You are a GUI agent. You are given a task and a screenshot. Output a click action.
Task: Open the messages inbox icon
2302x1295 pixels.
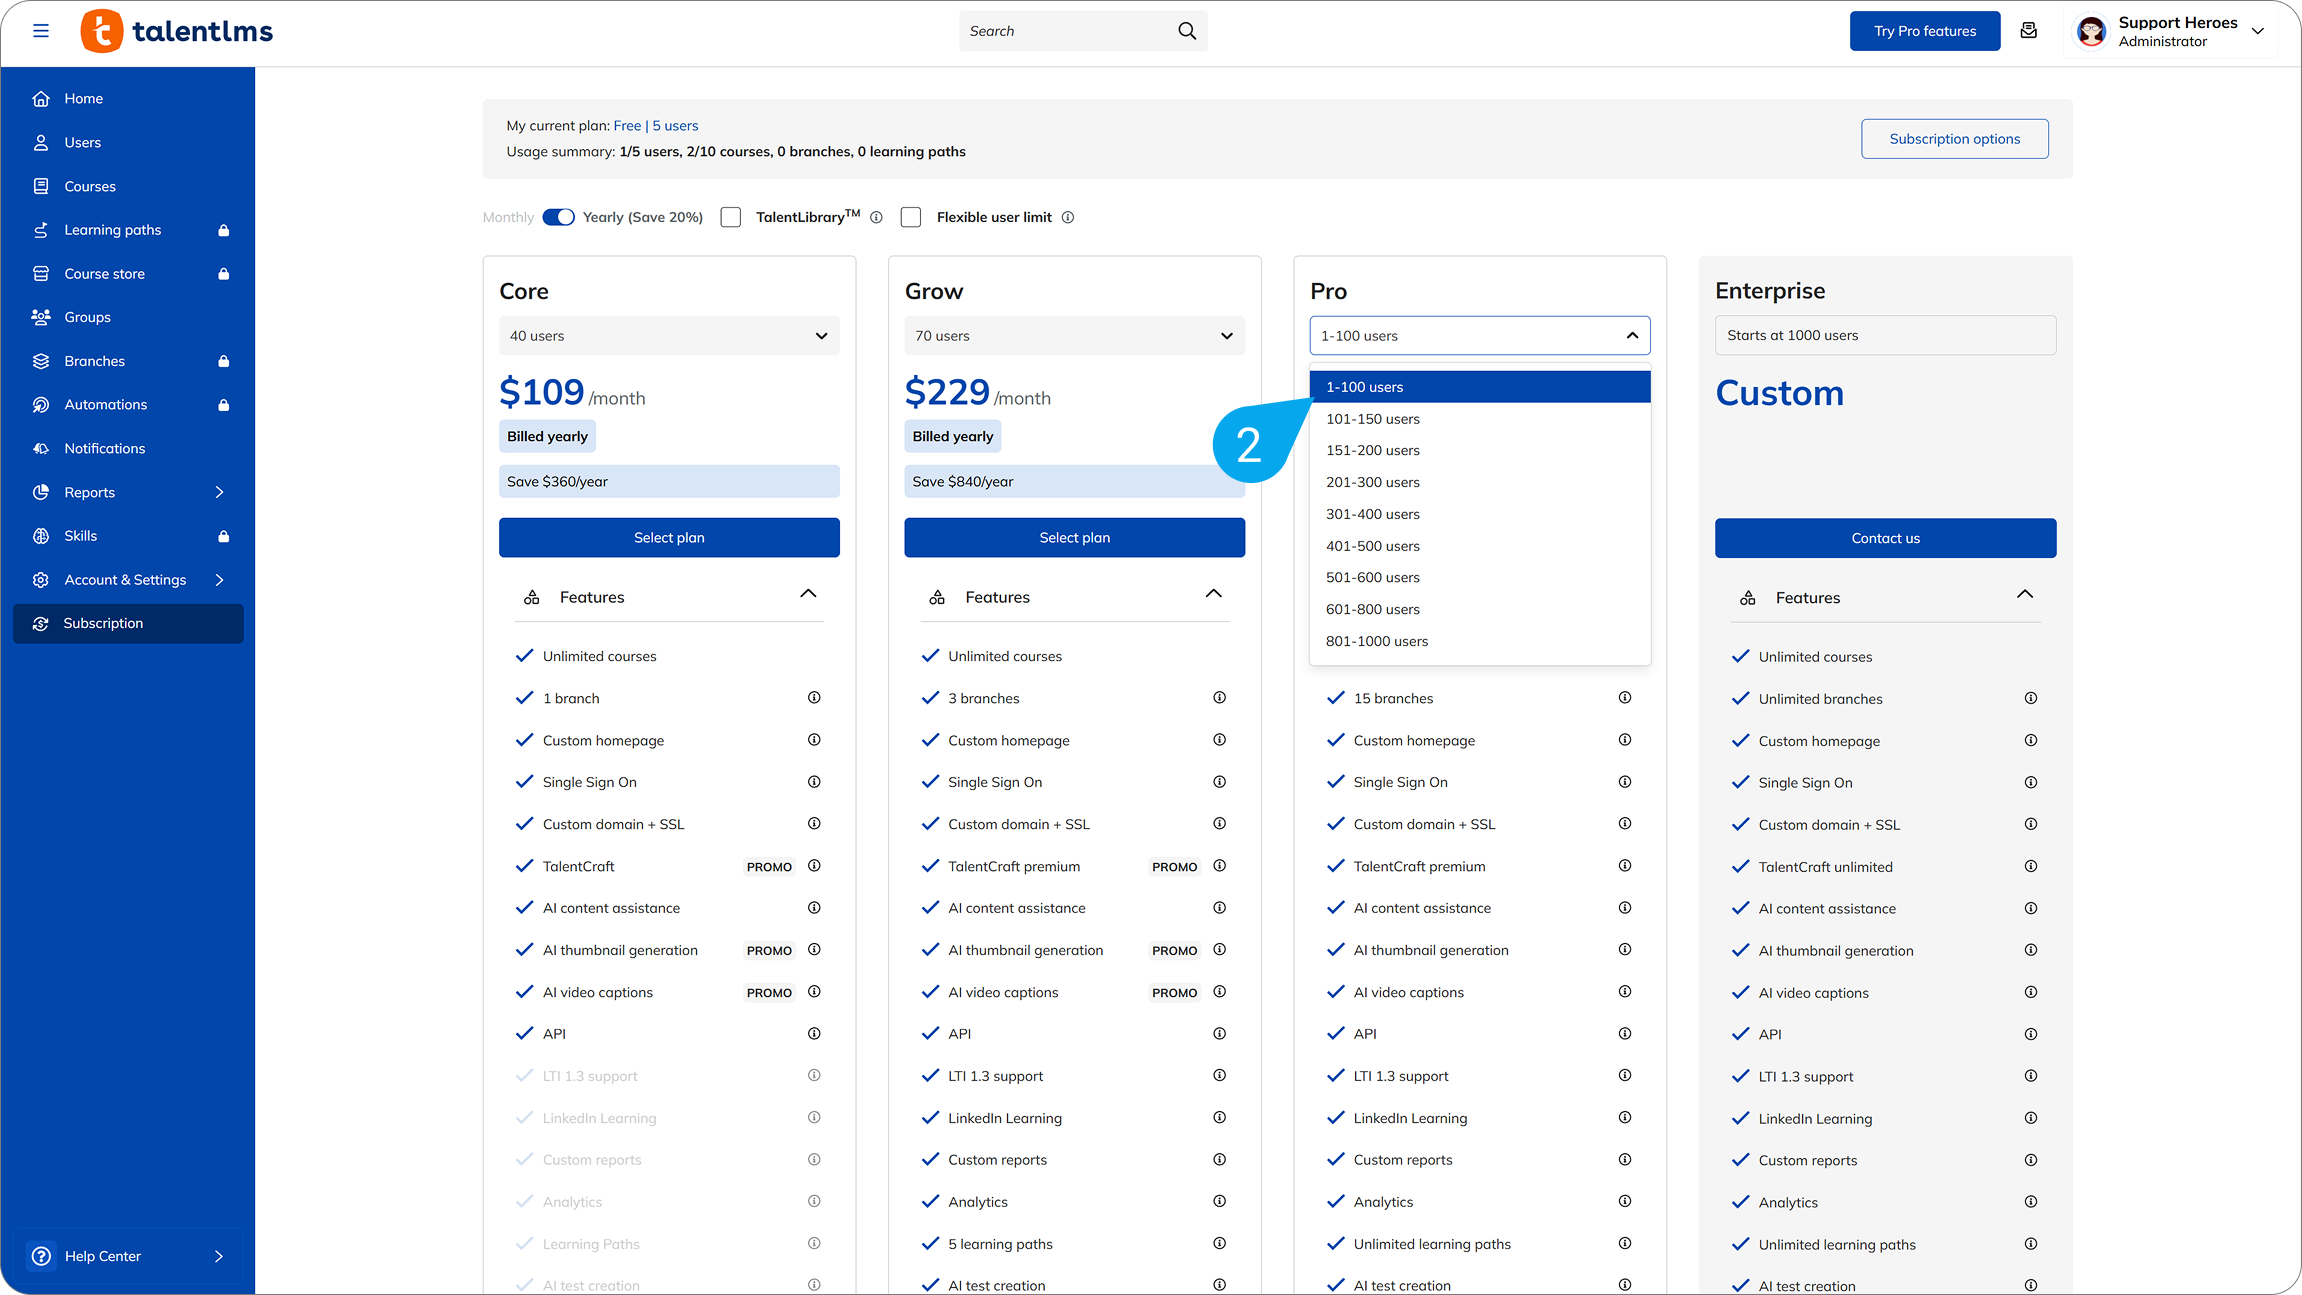(2029, 31)
